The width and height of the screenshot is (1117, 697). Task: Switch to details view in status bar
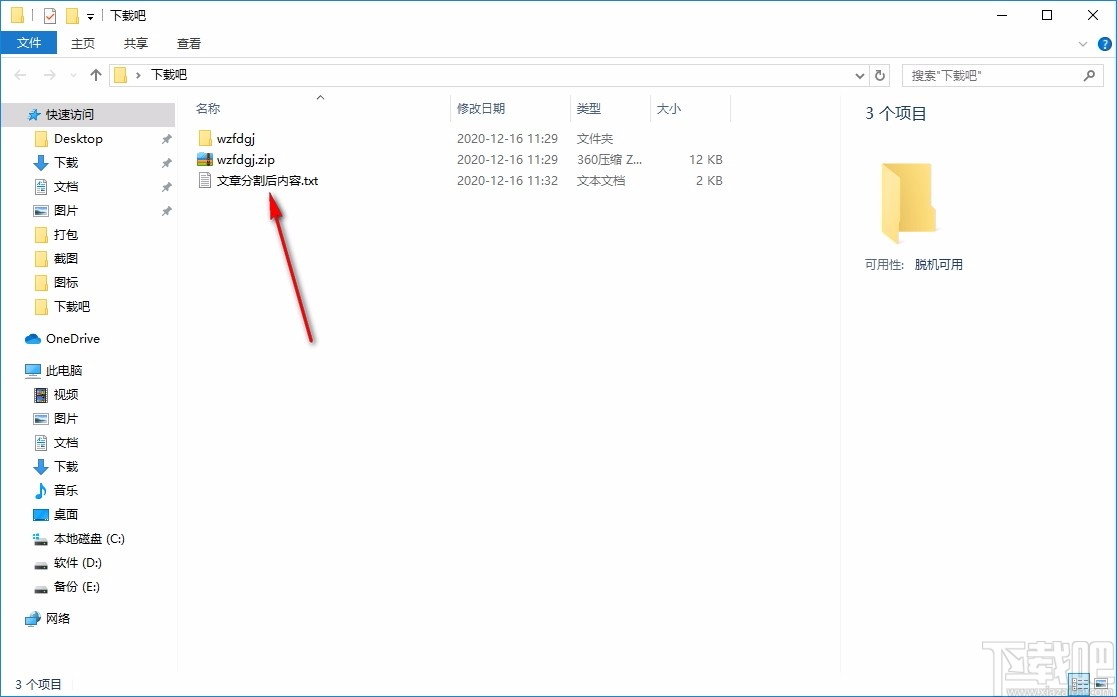pos(1079,684)
